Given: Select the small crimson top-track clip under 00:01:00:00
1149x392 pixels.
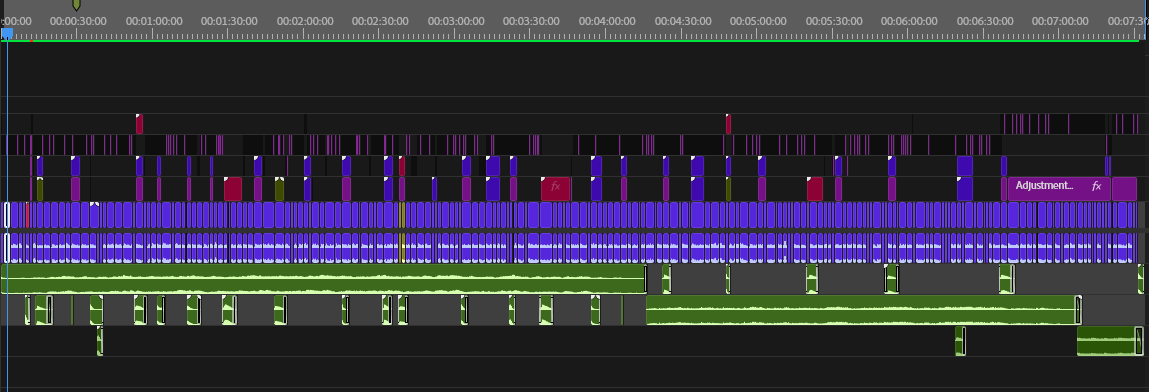Looking at the screenshot, I should pos(139,124).
